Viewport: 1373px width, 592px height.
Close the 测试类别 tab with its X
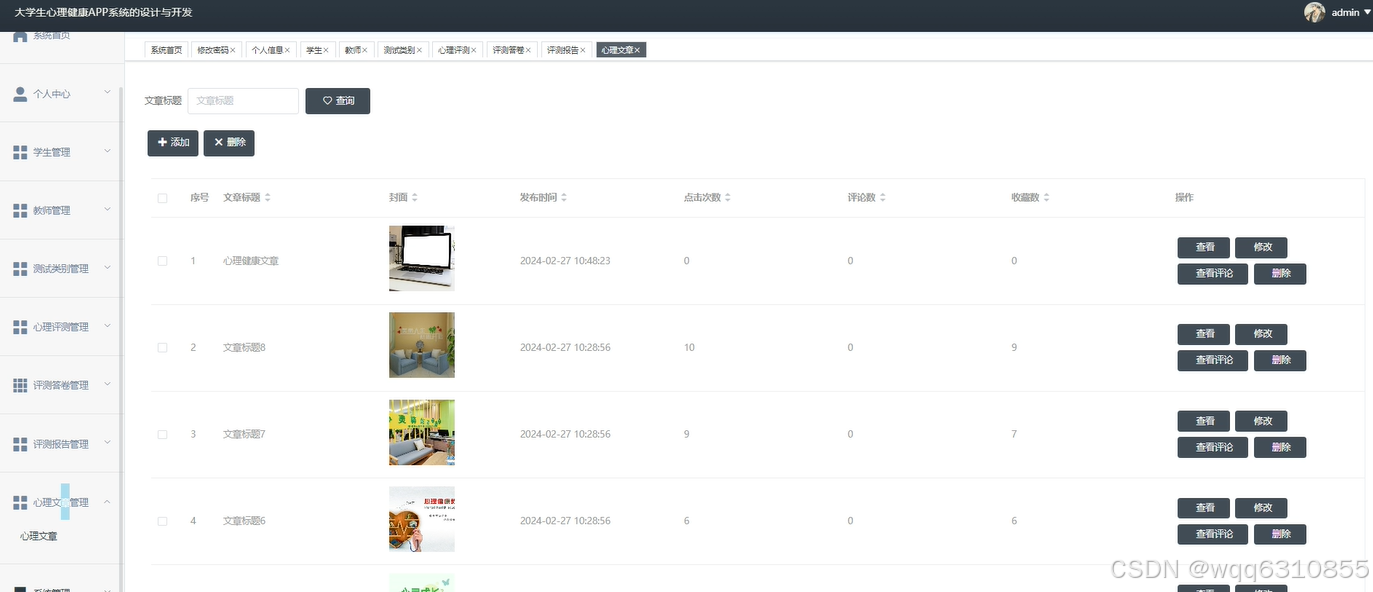[419, 50]
